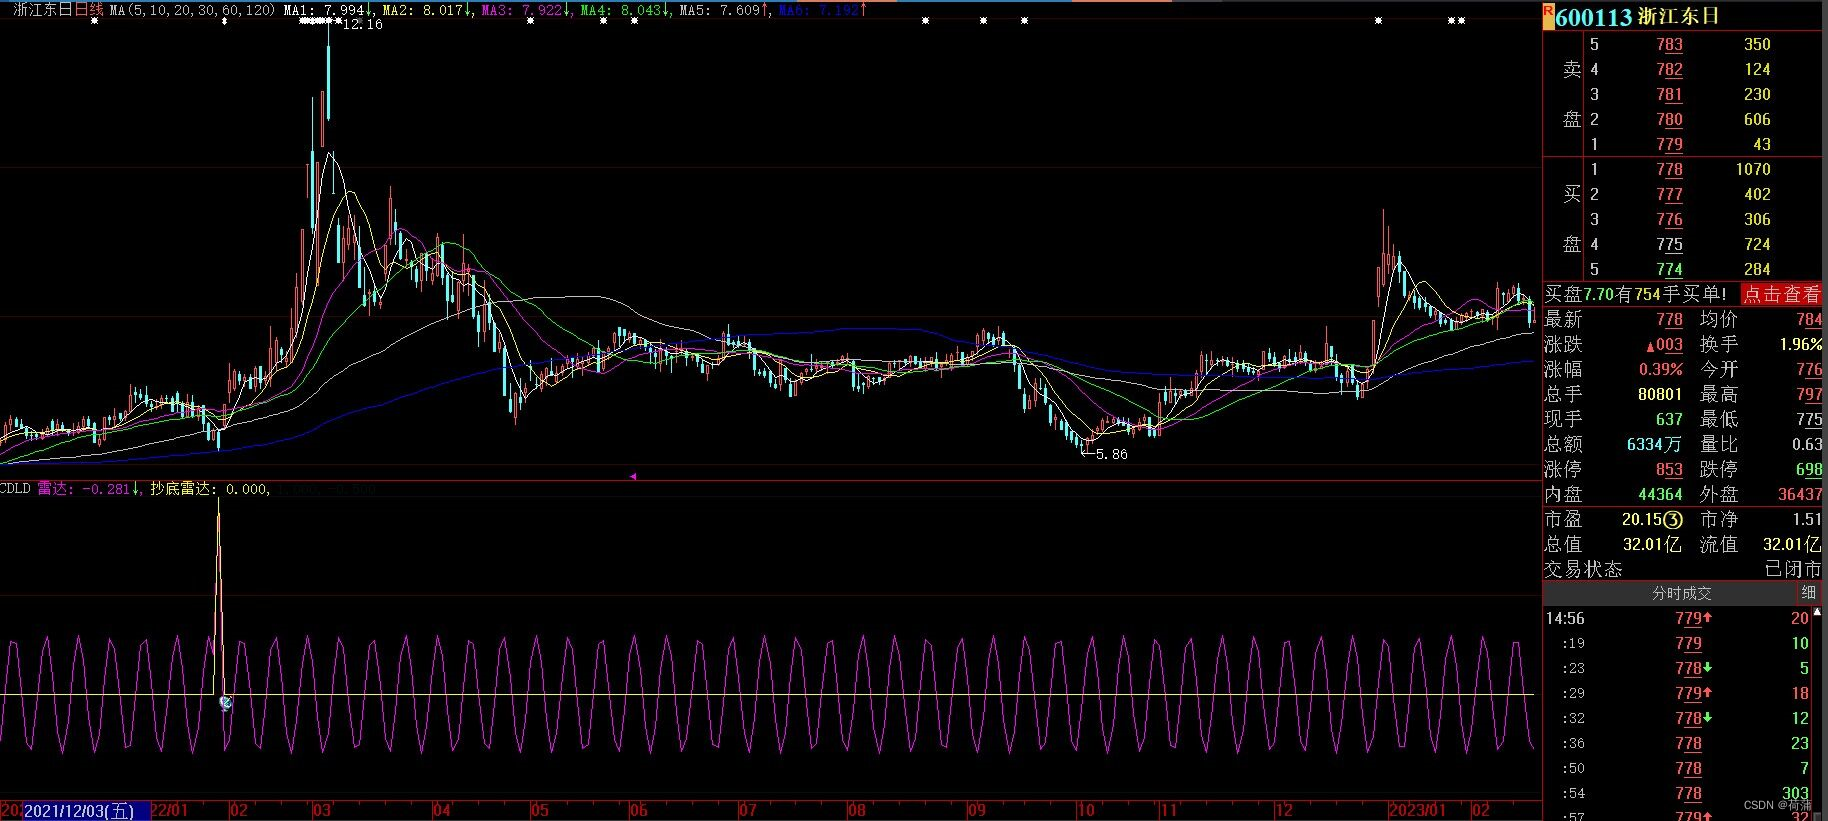Click the small magenta arrow marker above the CDLD pane
The image size is (1828, 821).
coord(633,476)
